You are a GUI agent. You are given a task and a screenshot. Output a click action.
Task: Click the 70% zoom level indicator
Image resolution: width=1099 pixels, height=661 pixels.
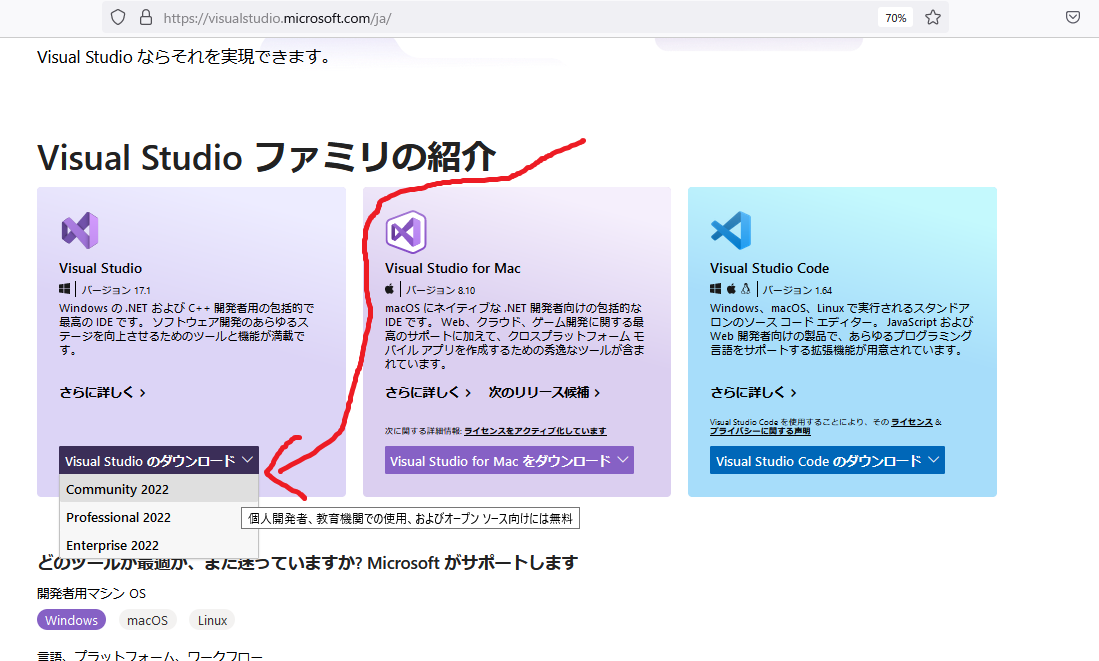(x=895, y=18)
